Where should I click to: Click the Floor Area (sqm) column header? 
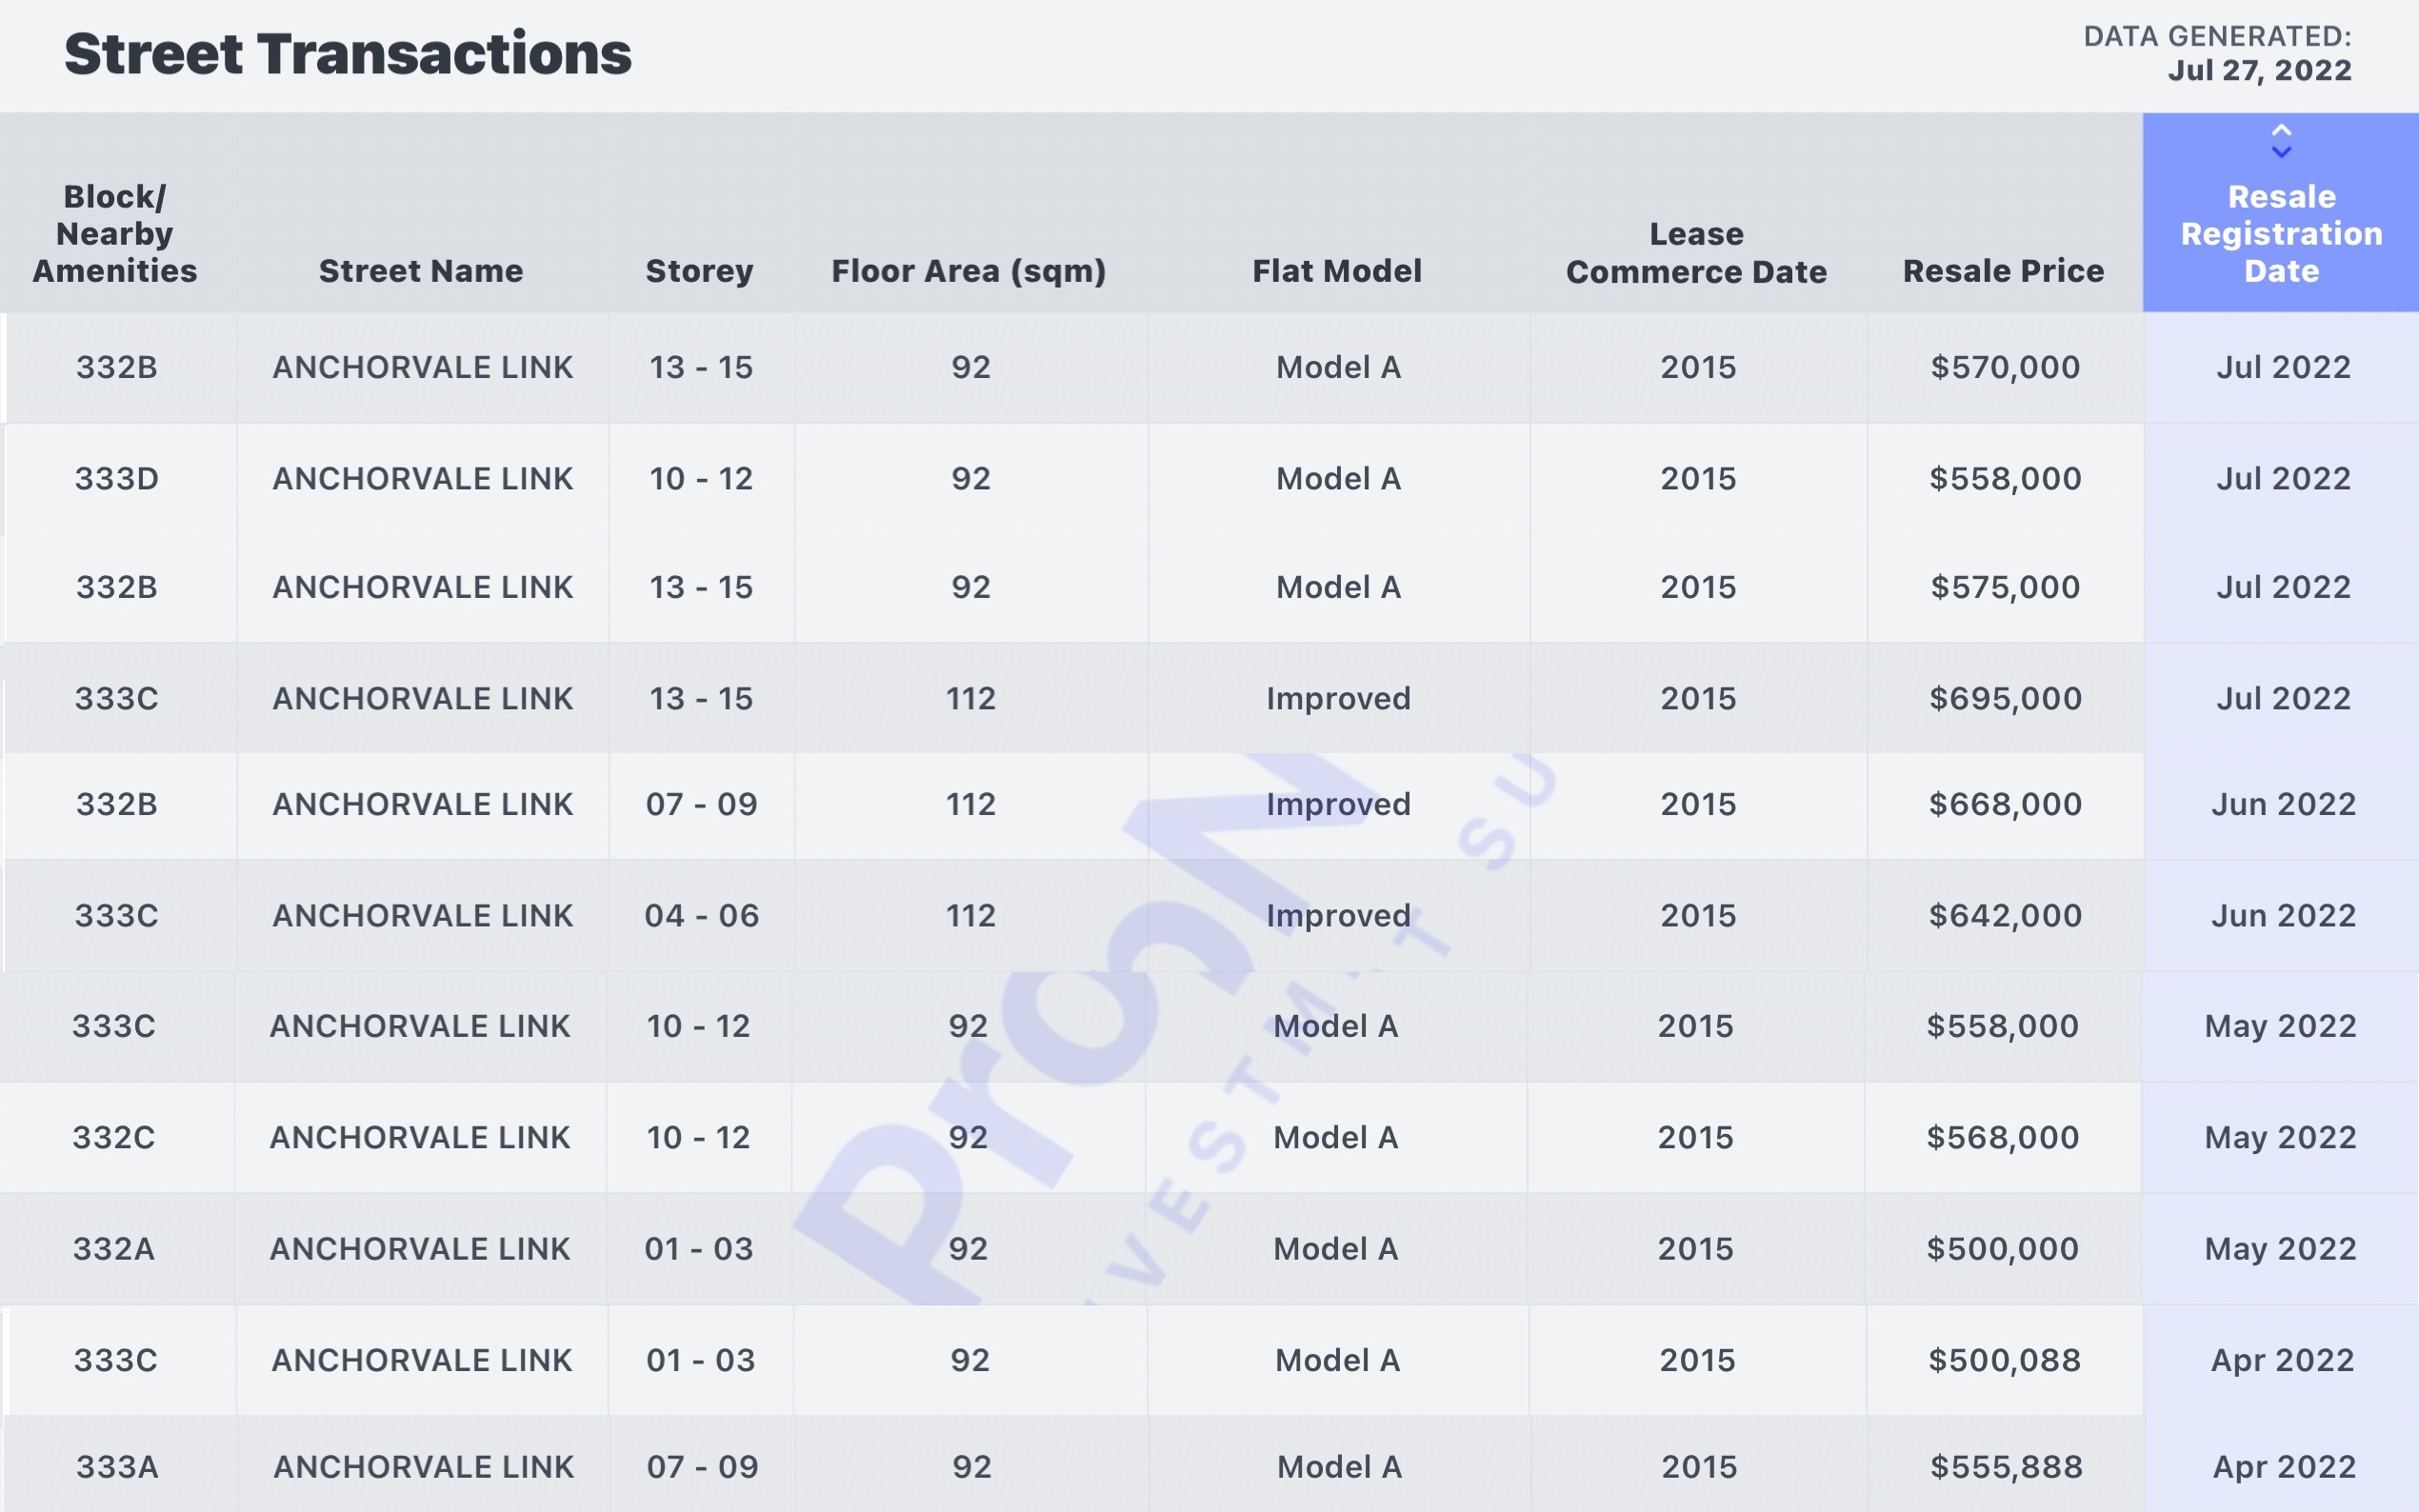click(x=968, y=271)
